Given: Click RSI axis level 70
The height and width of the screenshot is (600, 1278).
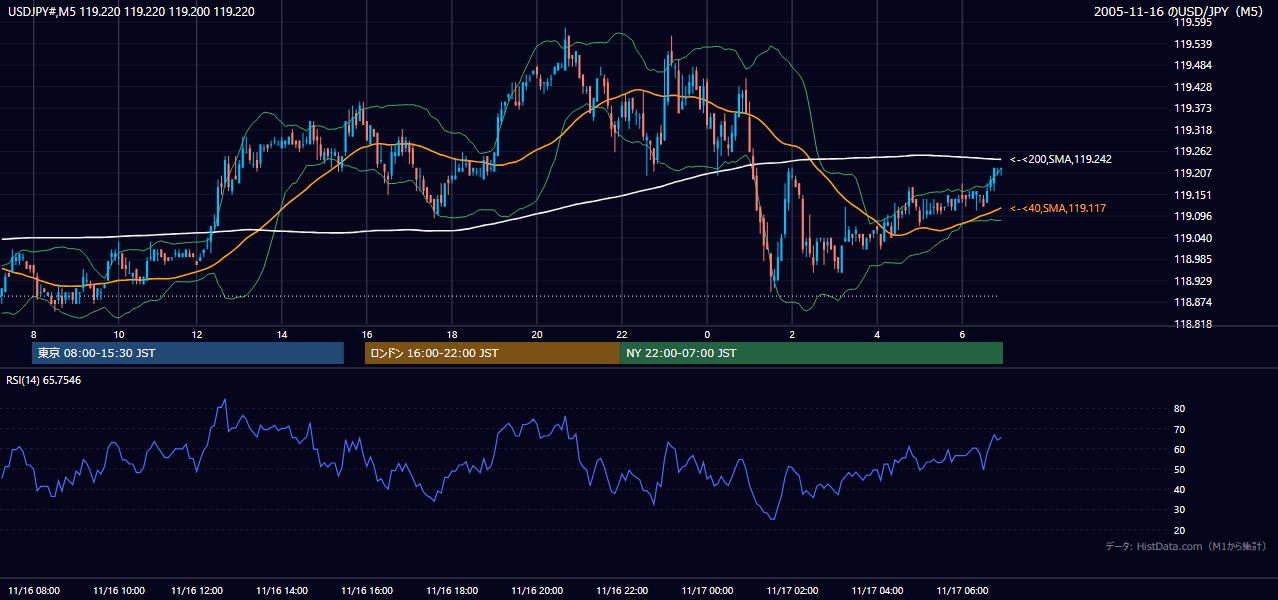Looking at the screenshot, I should [x=1179, y=429].
